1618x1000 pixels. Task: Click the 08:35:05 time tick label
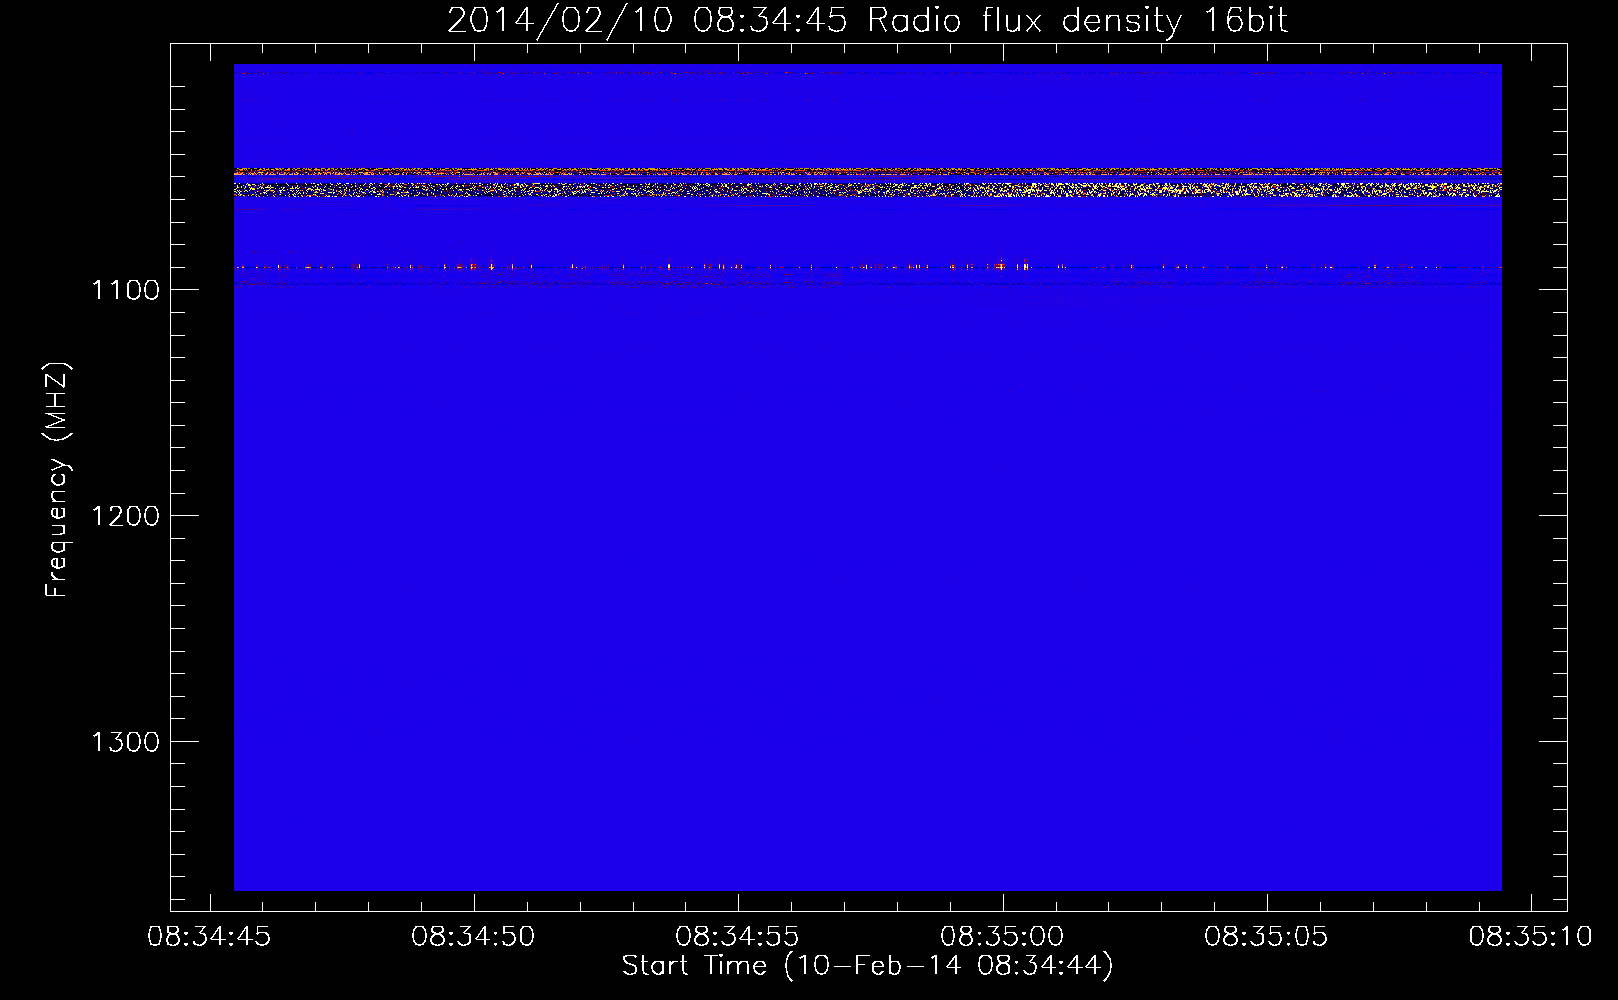[x=1266, y=937]
